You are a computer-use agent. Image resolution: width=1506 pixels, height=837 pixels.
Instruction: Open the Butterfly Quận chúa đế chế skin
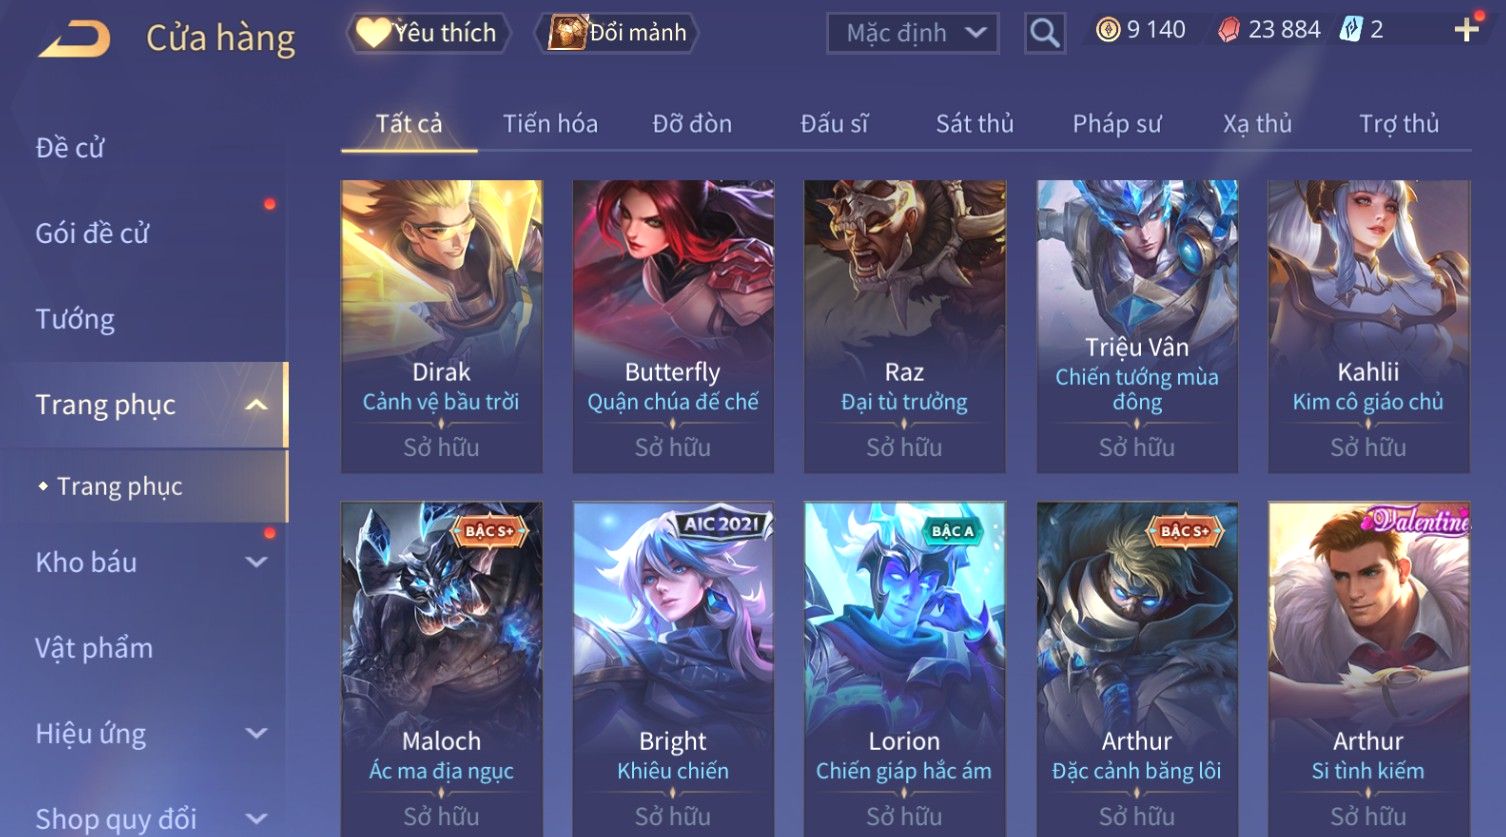[673, 326]
